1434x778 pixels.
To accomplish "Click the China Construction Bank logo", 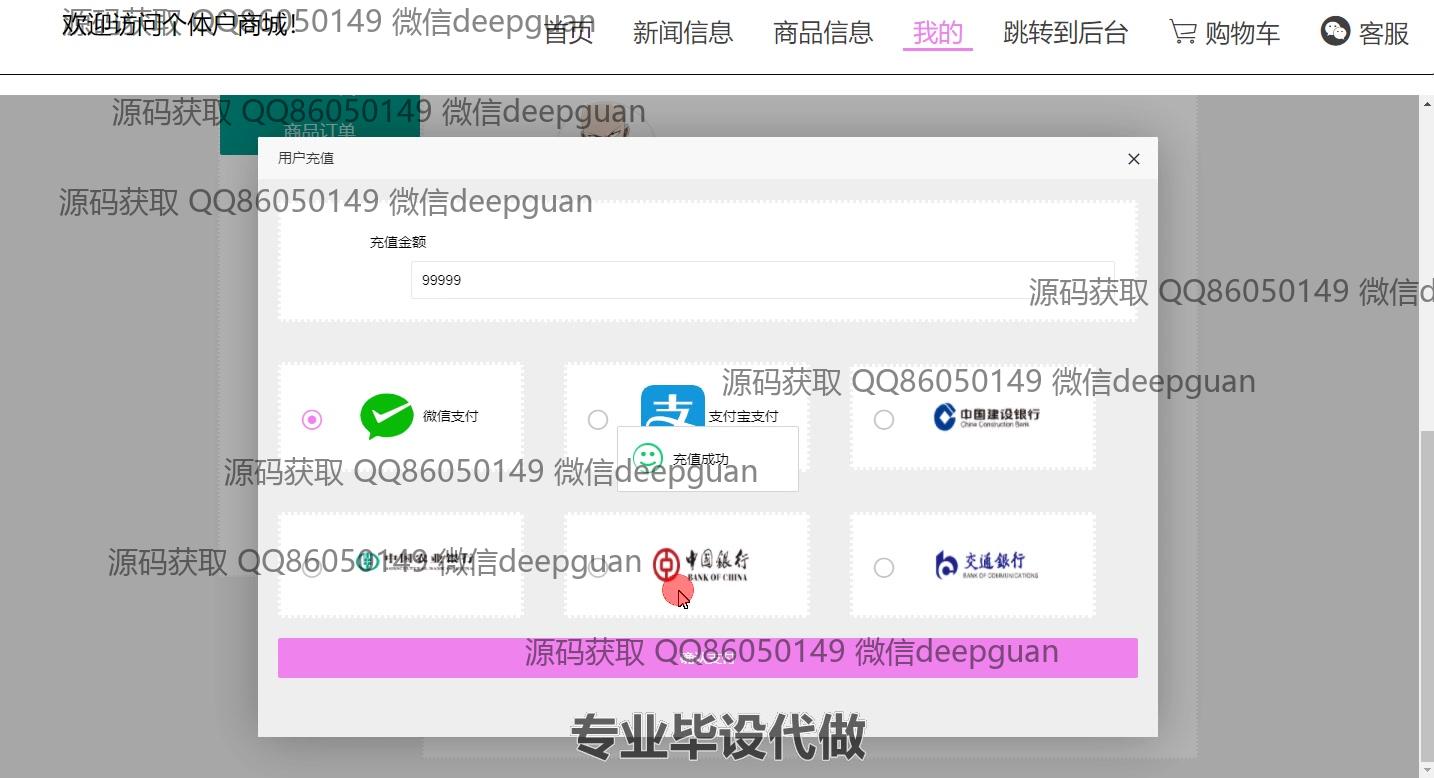I will click(x=986, y=417).
